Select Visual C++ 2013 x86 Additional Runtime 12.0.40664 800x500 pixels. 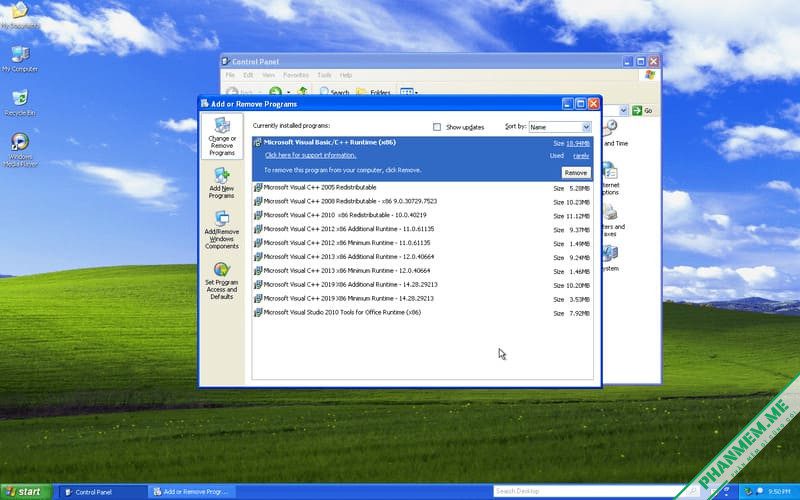coord(422,257)
